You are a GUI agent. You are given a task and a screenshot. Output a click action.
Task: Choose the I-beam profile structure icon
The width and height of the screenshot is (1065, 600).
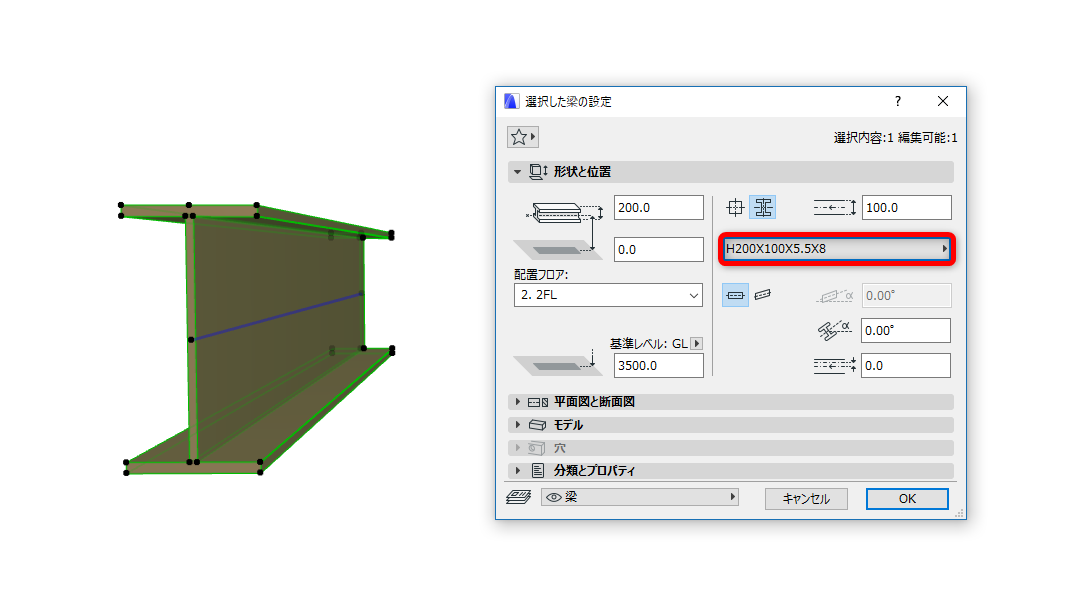click(763, 207)
